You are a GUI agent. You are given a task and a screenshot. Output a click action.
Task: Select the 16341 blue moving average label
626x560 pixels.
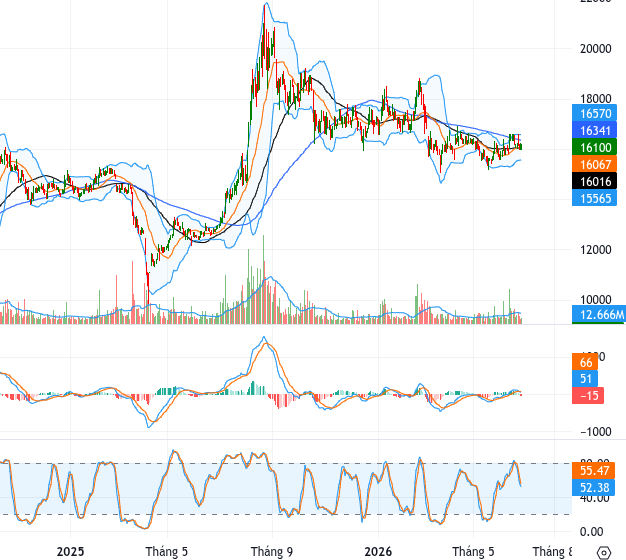click(x=594, y=131)
